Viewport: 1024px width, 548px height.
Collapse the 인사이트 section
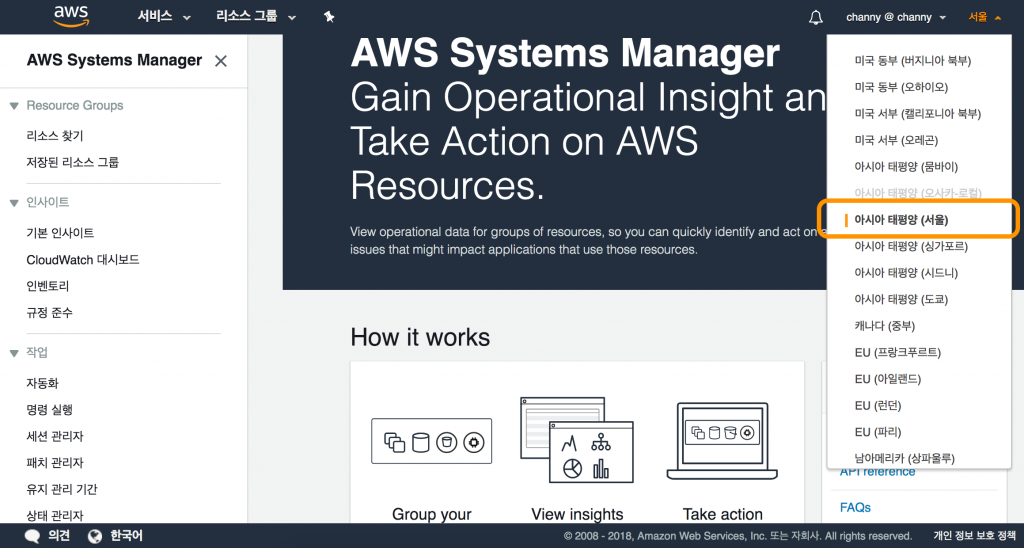[14, 203]
